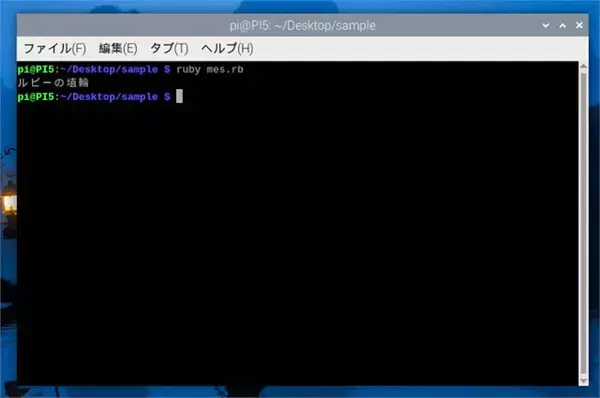The image size is (600, 398).
Task: Click the vertical scrollbar thumb
Action: click(x=584, y=223)
